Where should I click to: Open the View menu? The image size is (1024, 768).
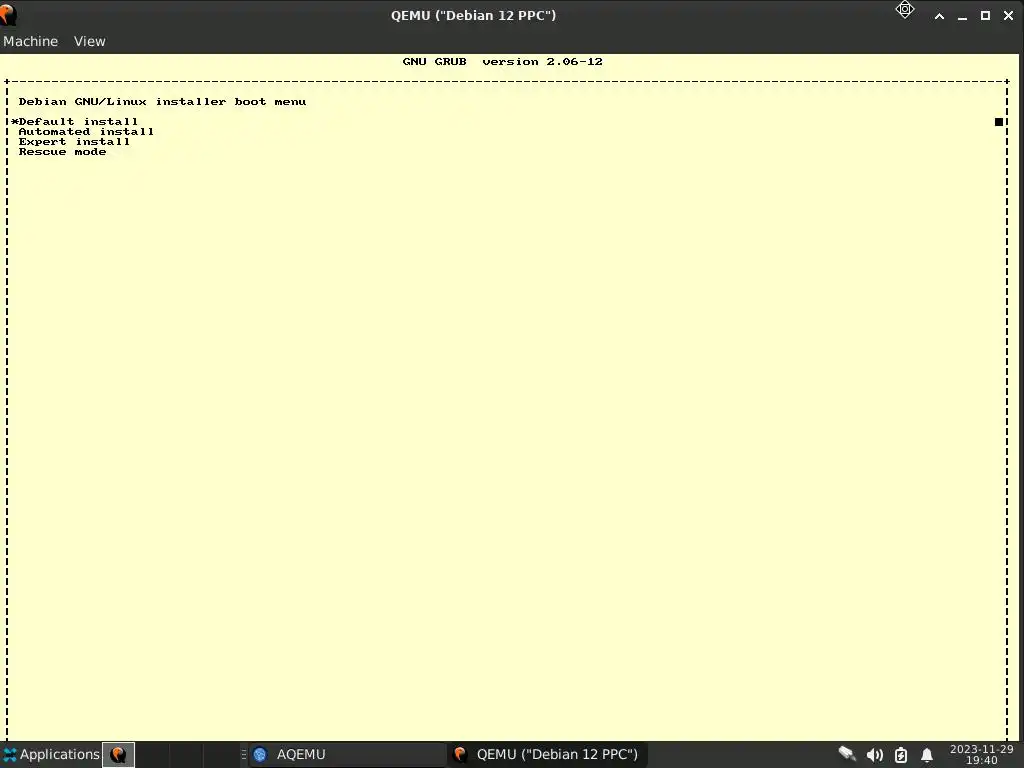click(x=89, y=41)
